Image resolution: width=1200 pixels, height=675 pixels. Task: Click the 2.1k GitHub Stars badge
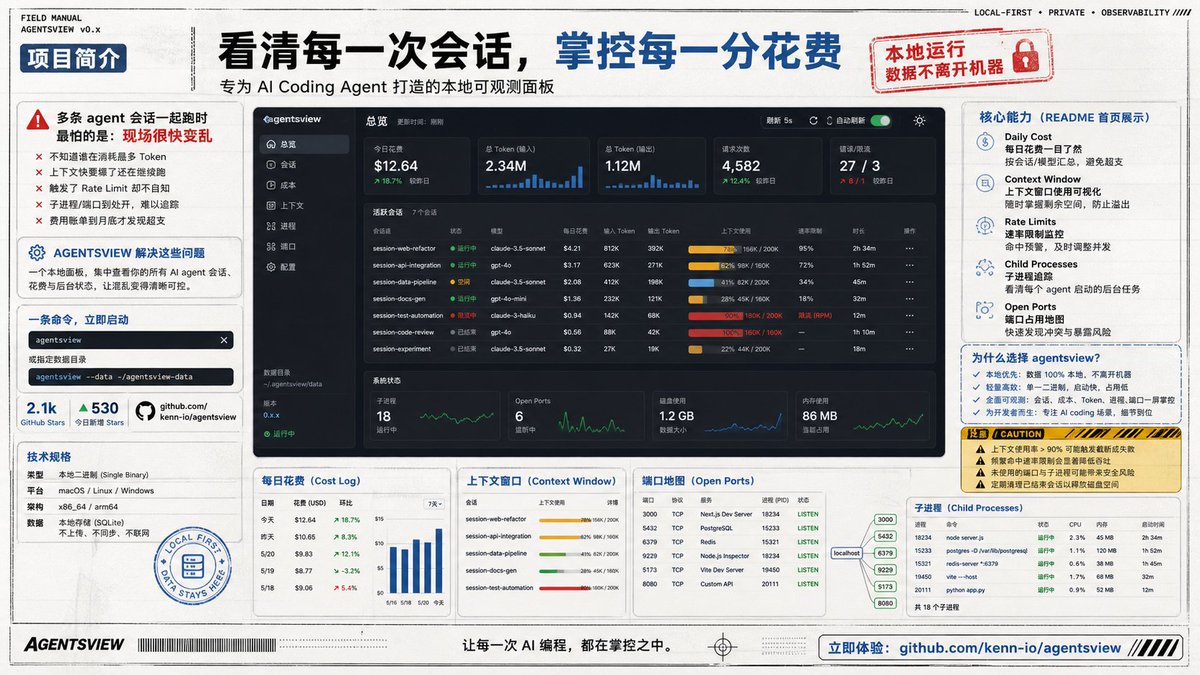[42, 412]
